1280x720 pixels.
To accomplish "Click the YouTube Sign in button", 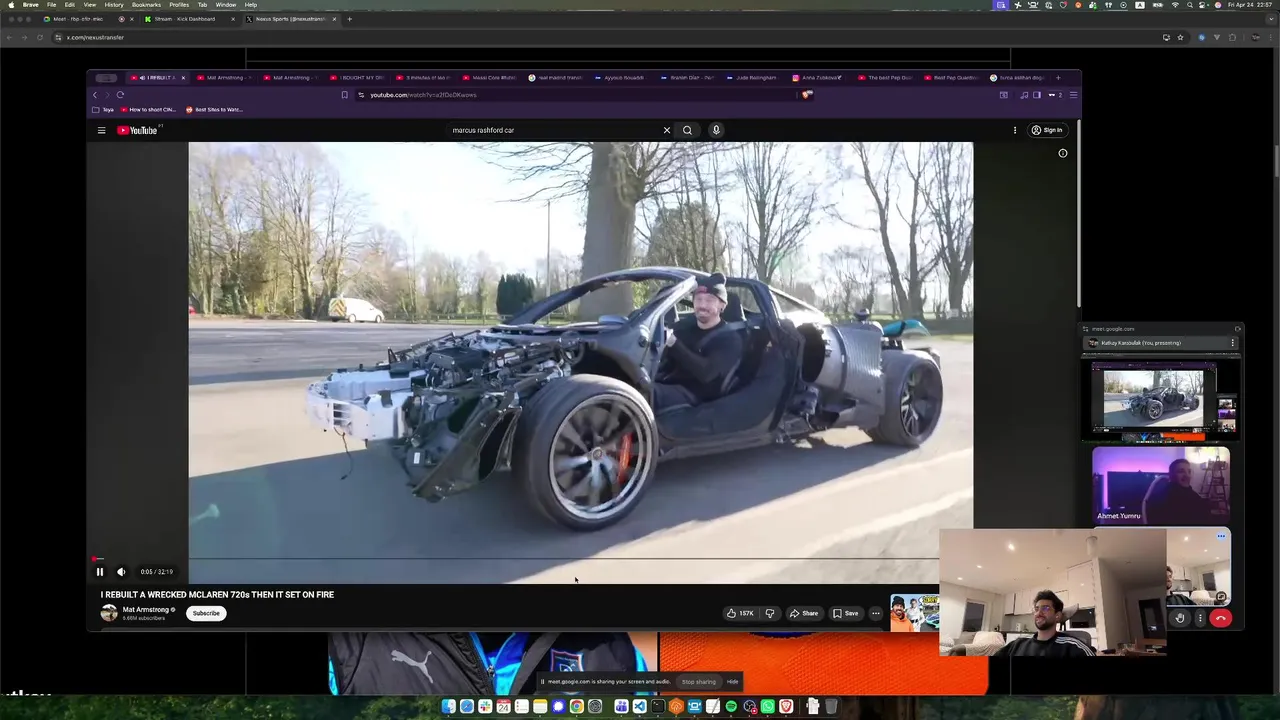I will 1047,130.
